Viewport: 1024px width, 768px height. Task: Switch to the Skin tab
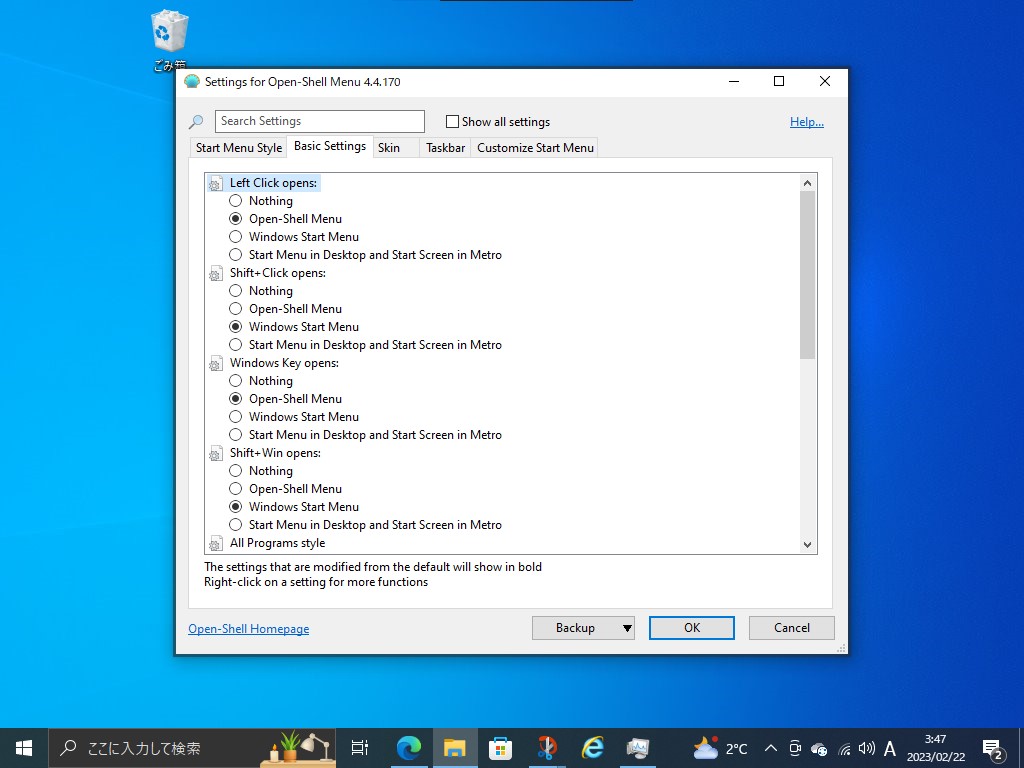pos(396,148)
